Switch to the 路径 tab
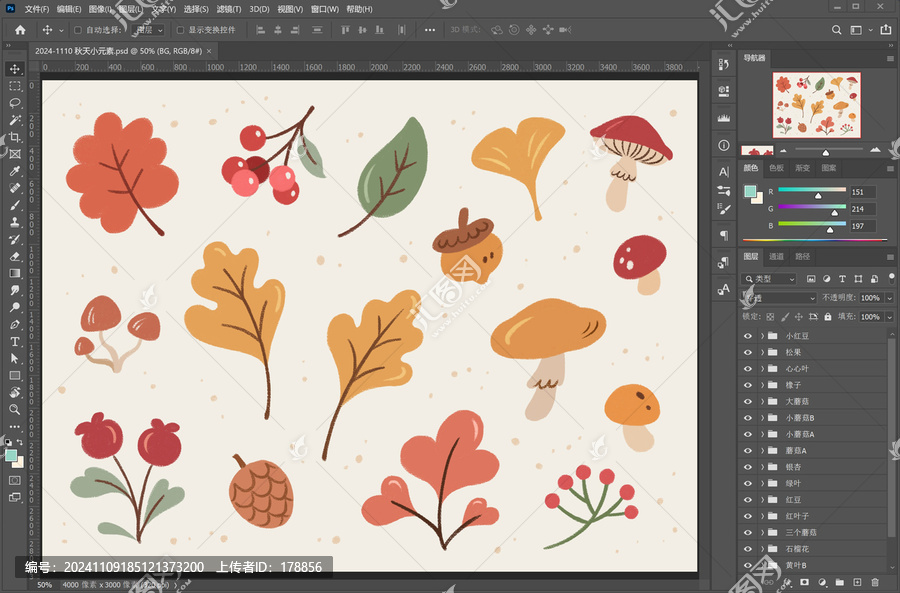 [802, 257]
